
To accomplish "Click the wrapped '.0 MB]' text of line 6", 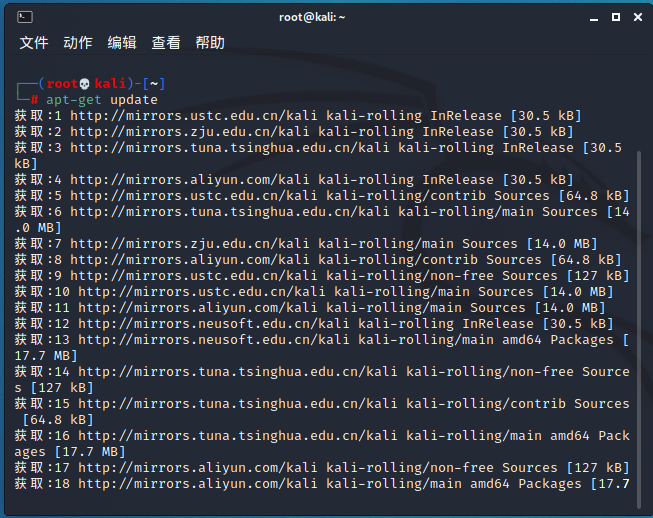I will [x=38, y=228].
